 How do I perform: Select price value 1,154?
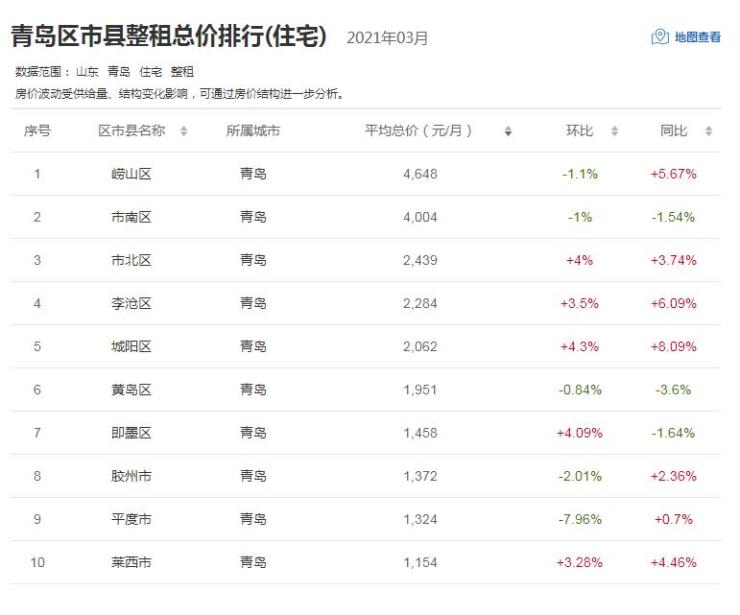(420, 563)
